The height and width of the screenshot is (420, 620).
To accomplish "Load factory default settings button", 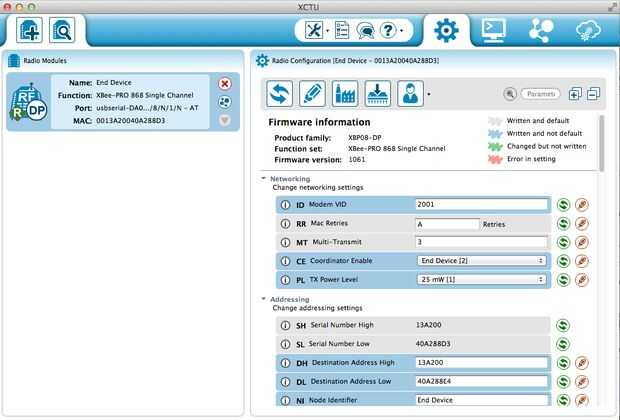I will tap(345, 94).
